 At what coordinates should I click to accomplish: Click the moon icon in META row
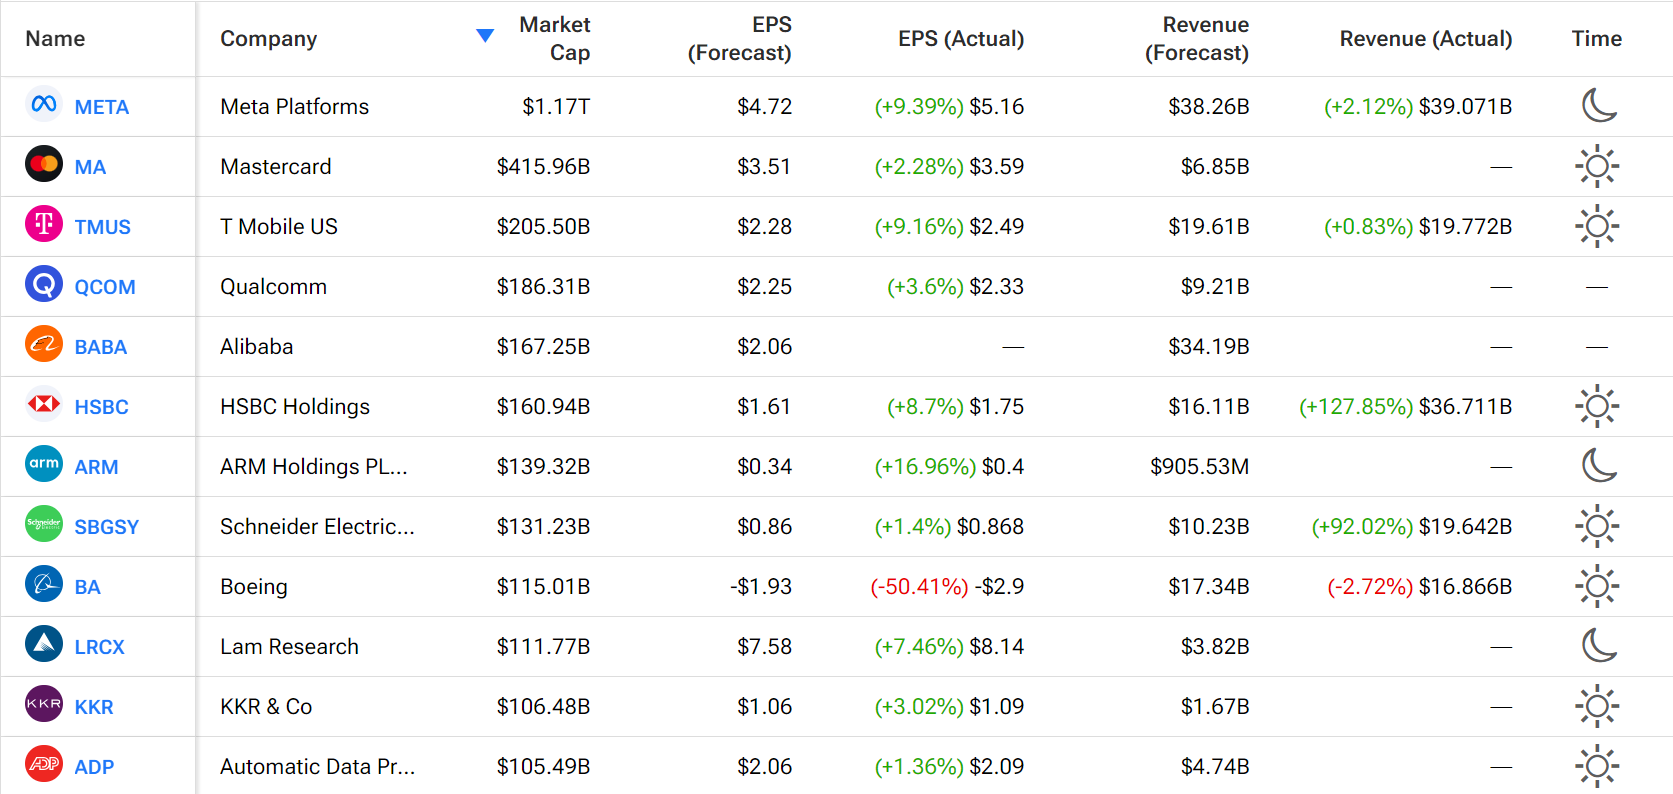click(x=1598, y=105)
